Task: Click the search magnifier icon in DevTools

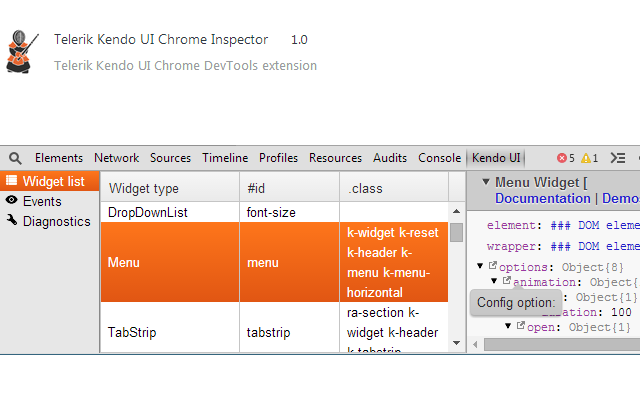Action: [15, 158]
